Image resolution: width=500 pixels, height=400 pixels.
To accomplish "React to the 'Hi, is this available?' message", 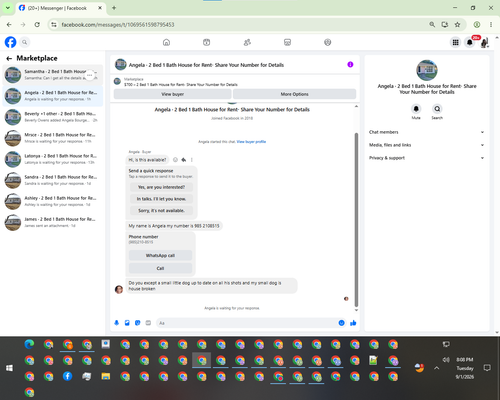I will [x=175, y=160].
